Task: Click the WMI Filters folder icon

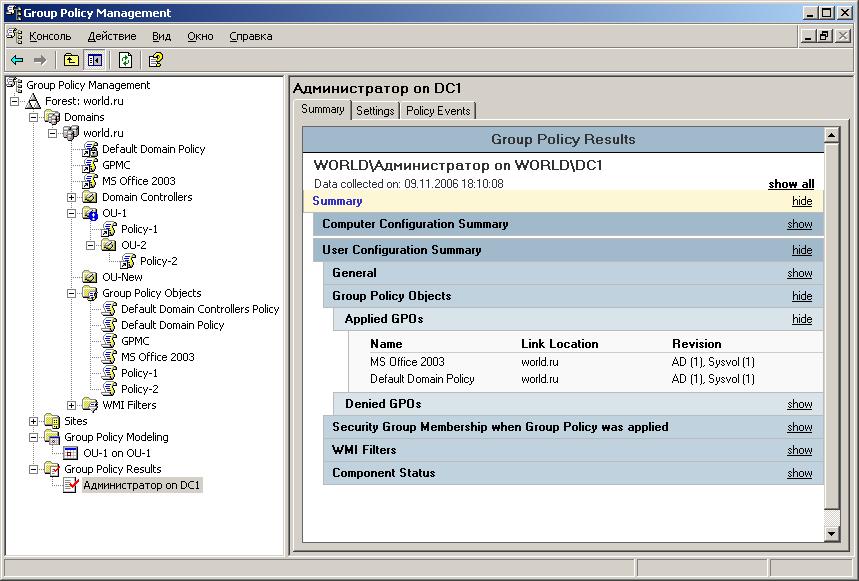Action: (90, 405)
